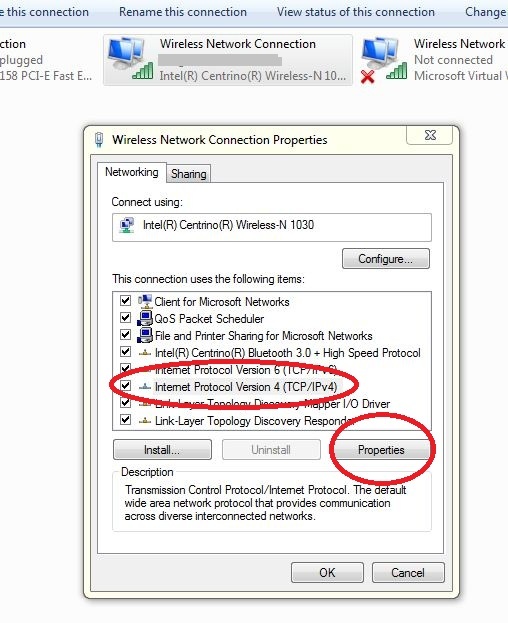Click Rename this connection in the toolbar
Image resolution: width=508 pixels, height=623 pixels.
(x=183, y=12)
